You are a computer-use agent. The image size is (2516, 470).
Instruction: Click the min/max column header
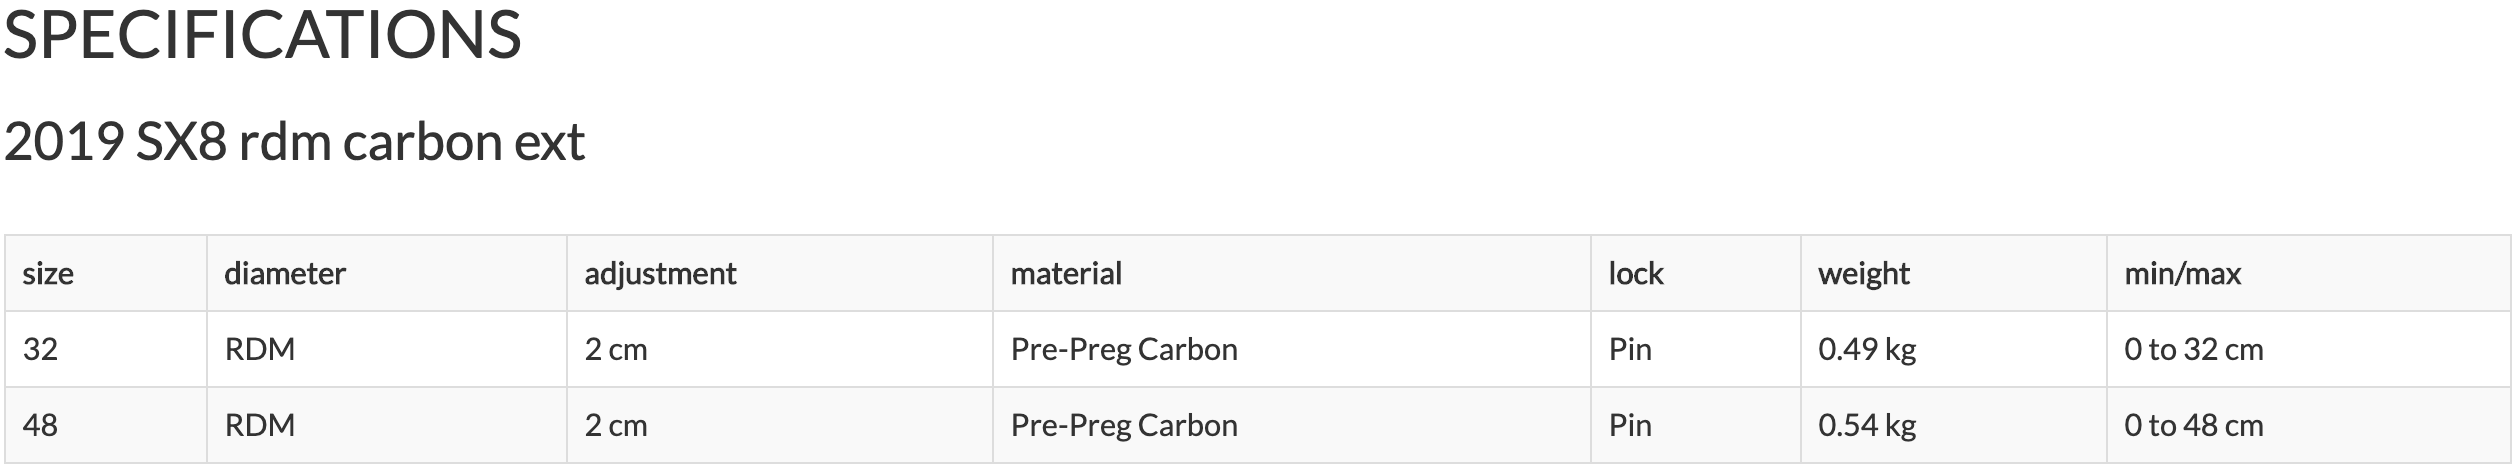pyautogui.click(x=2182, y=274)
